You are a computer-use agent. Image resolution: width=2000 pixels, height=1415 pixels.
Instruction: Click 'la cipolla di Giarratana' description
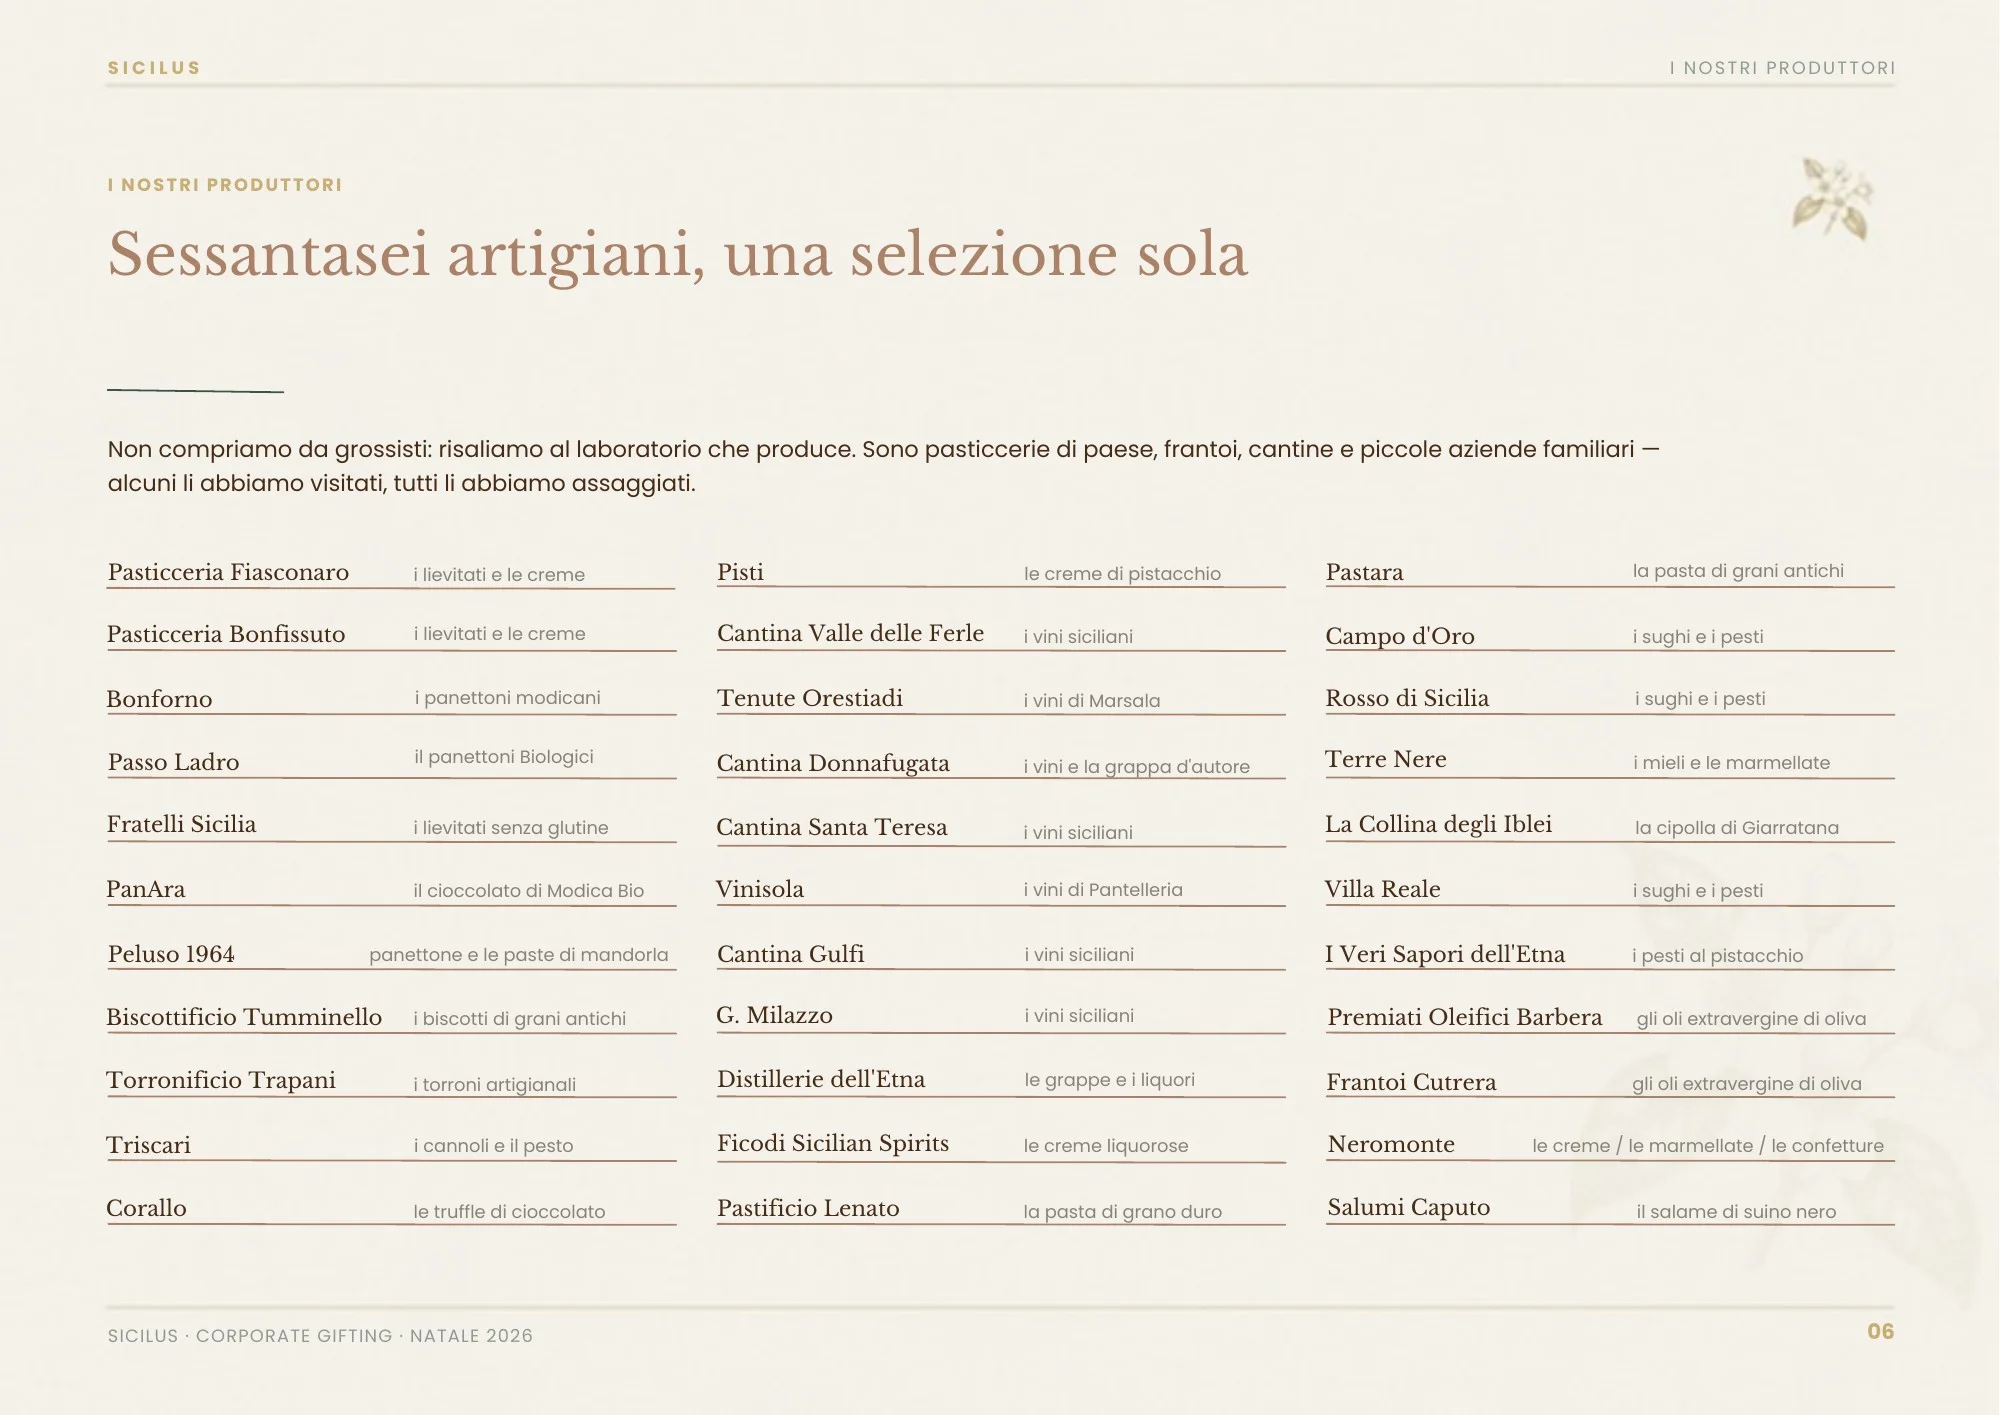1736,828
